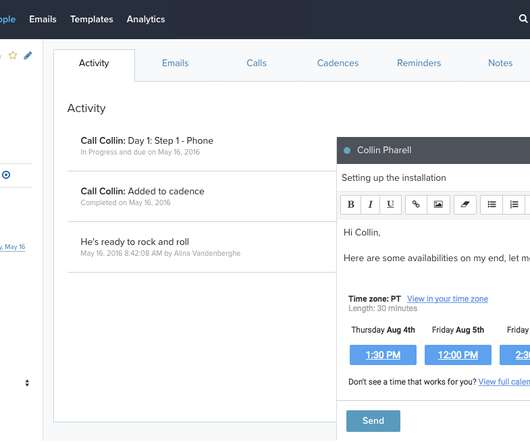The height and width of the screenshot is (442, 530).
Task: Click the up-down stepper arrows in sidebar
Action: [27, 383]
